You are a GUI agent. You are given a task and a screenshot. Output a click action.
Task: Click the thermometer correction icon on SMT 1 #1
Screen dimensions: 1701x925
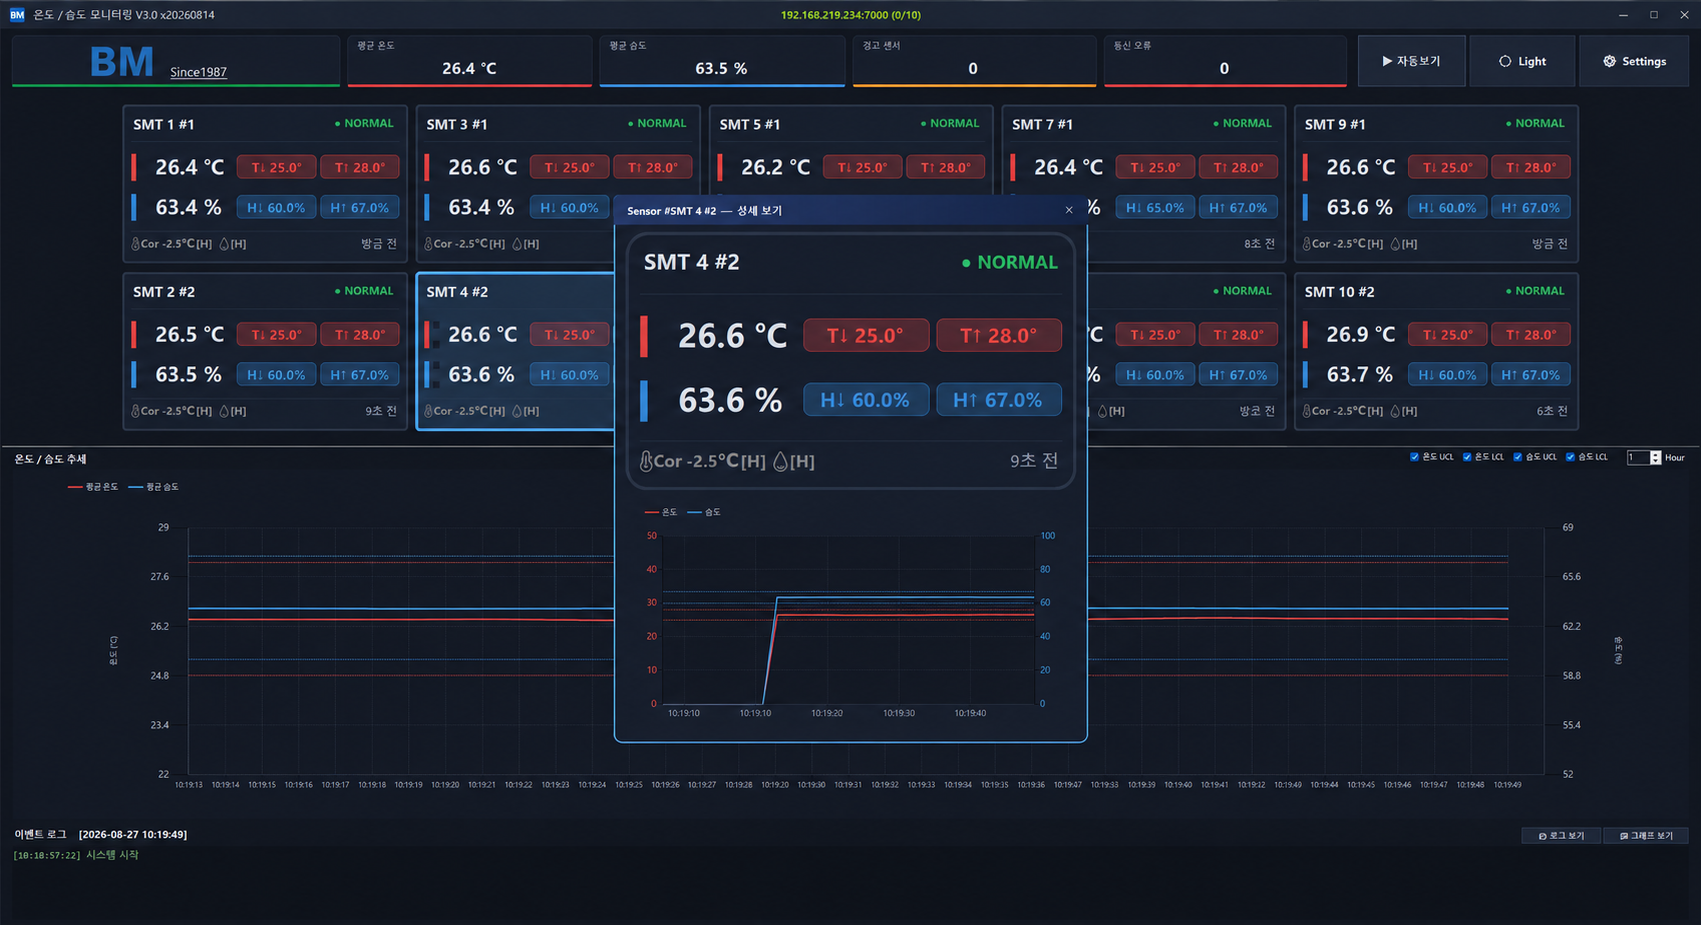click(136, 244)
